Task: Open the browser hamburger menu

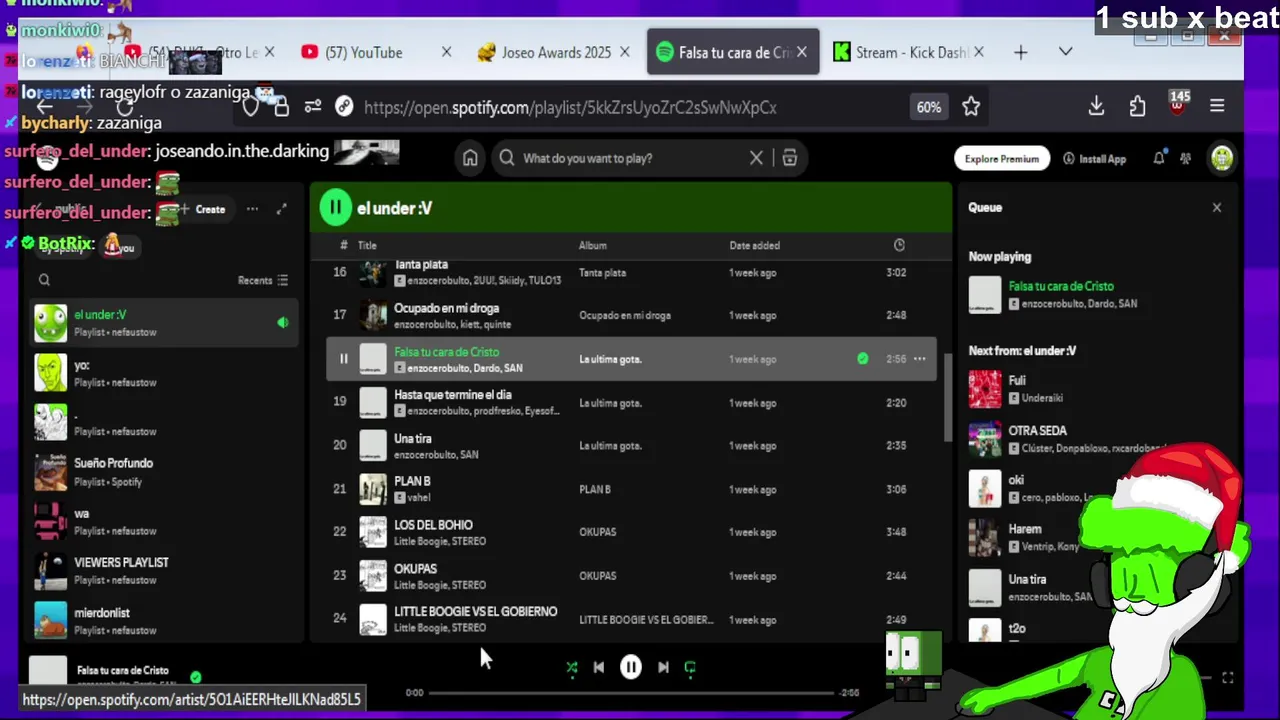Action: coord(1217,107)
